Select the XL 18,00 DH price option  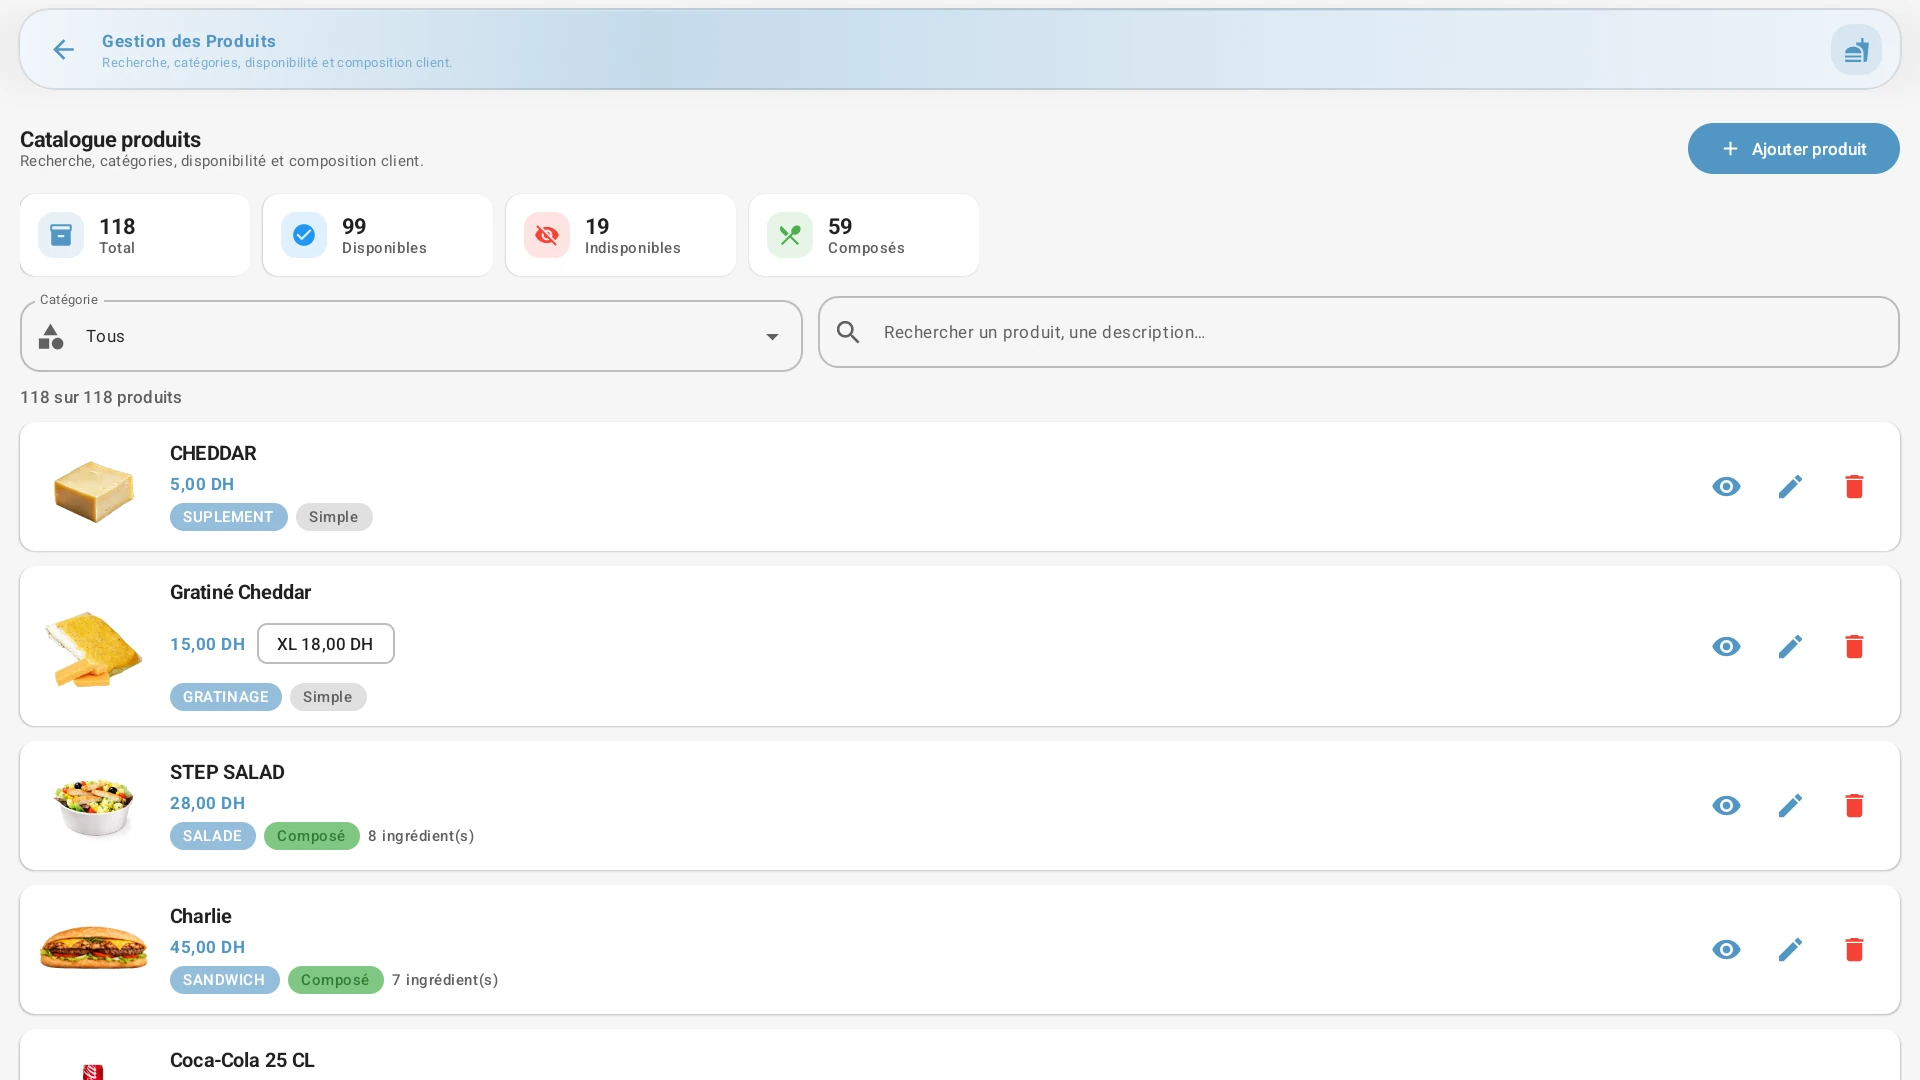(x=326, y=644)
